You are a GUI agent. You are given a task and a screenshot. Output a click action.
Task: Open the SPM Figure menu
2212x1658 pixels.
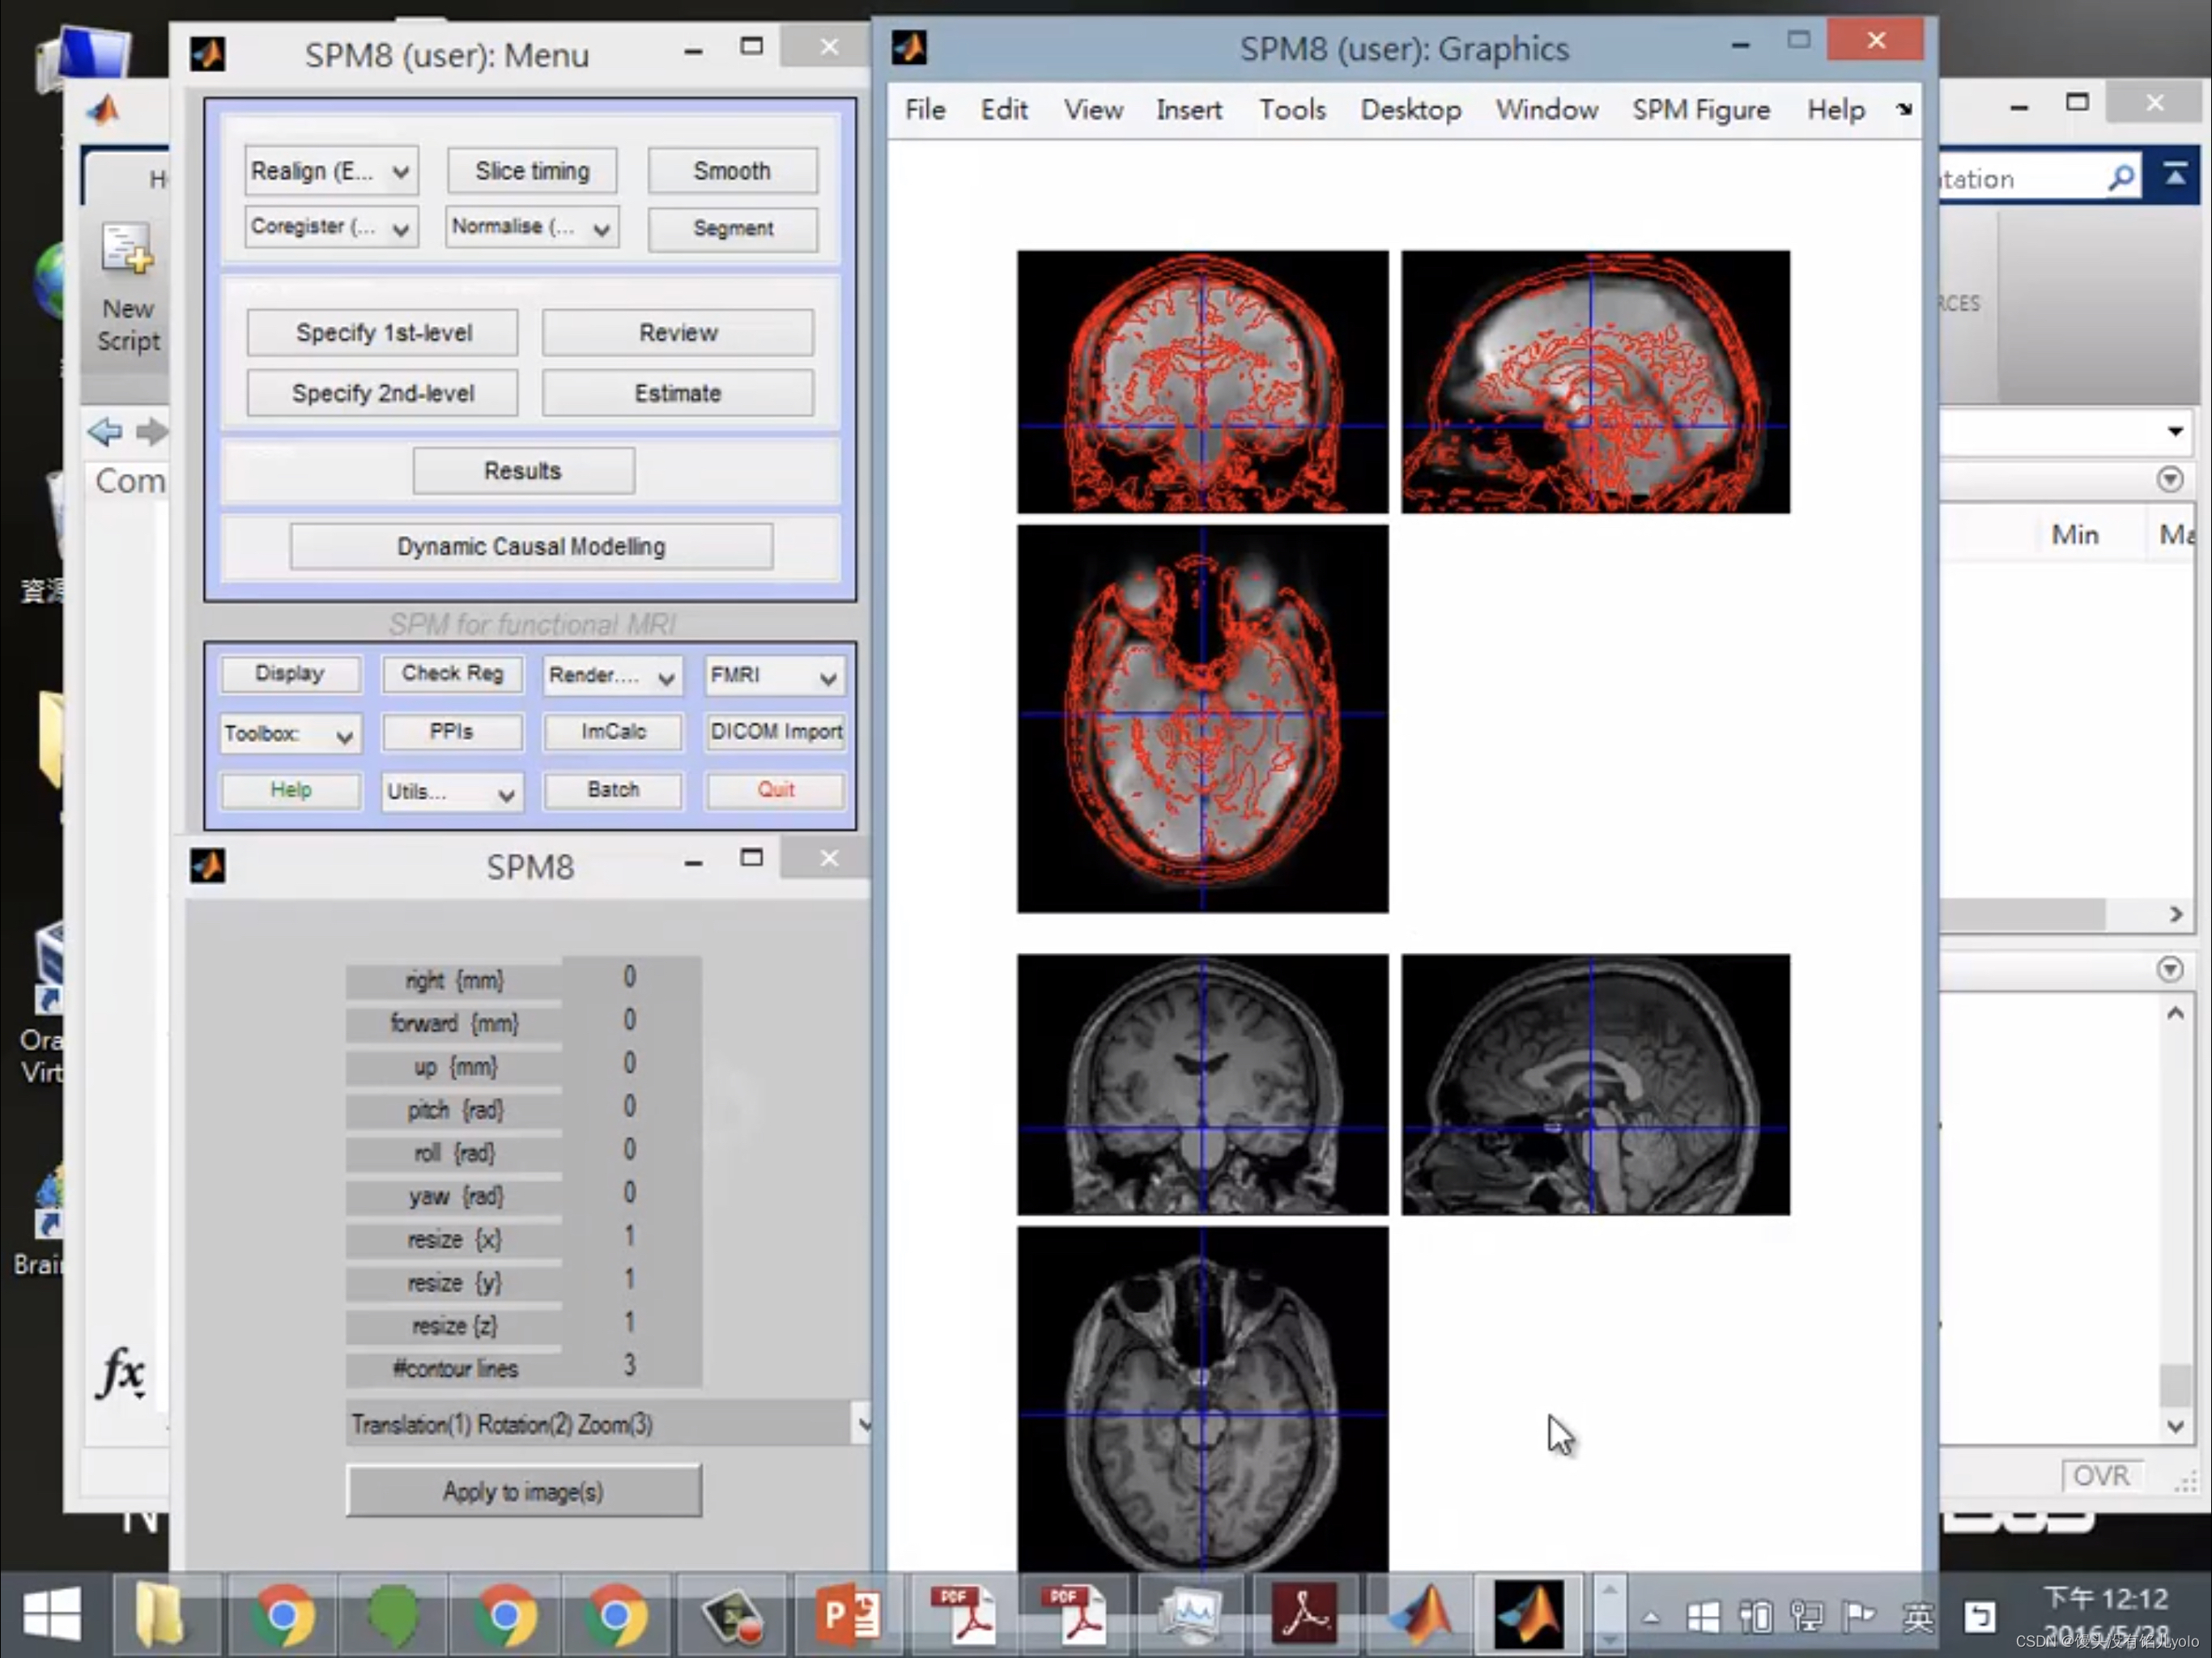1701,110
